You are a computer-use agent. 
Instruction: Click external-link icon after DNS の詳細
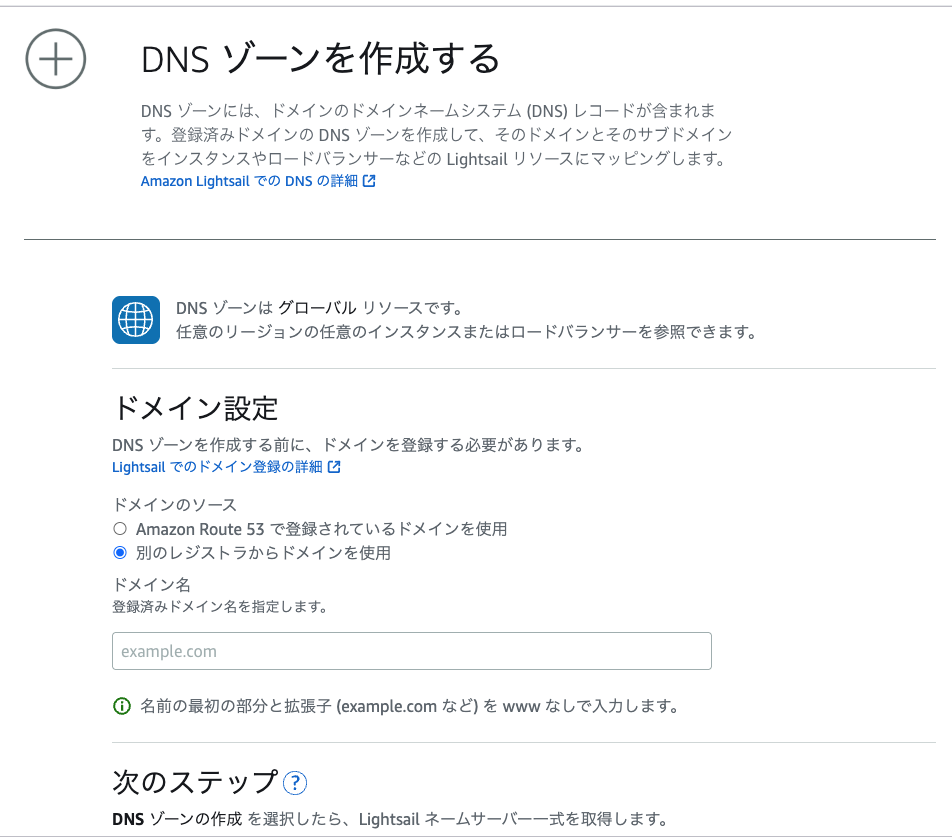pos(369,181)
